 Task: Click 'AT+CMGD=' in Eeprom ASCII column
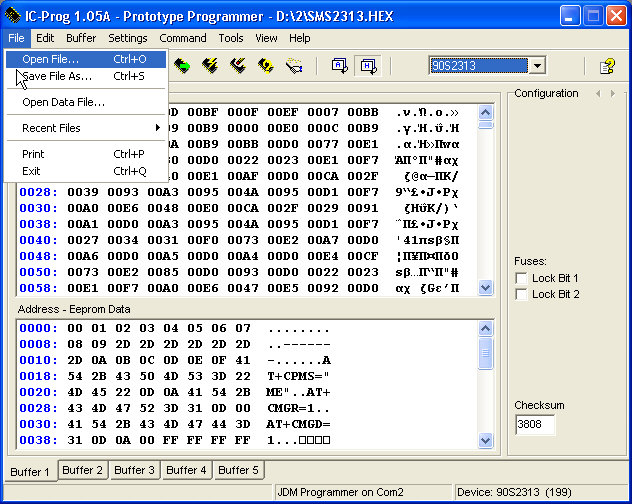pos(298,424)
